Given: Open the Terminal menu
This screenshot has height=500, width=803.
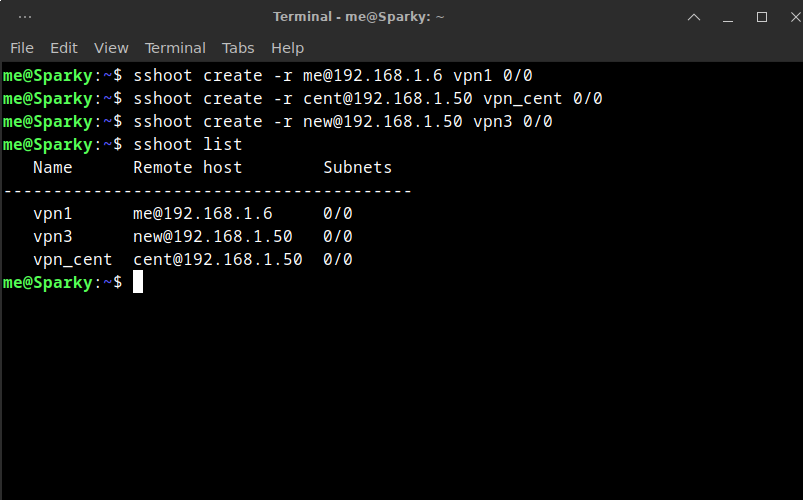Looking at the screenshot, I should pyautogui.click(x=175, y=48).
